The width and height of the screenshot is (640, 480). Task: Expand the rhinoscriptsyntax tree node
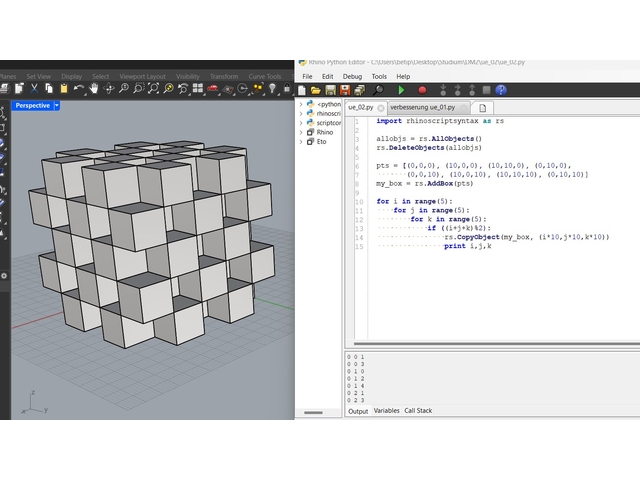[x=301, y=113]
